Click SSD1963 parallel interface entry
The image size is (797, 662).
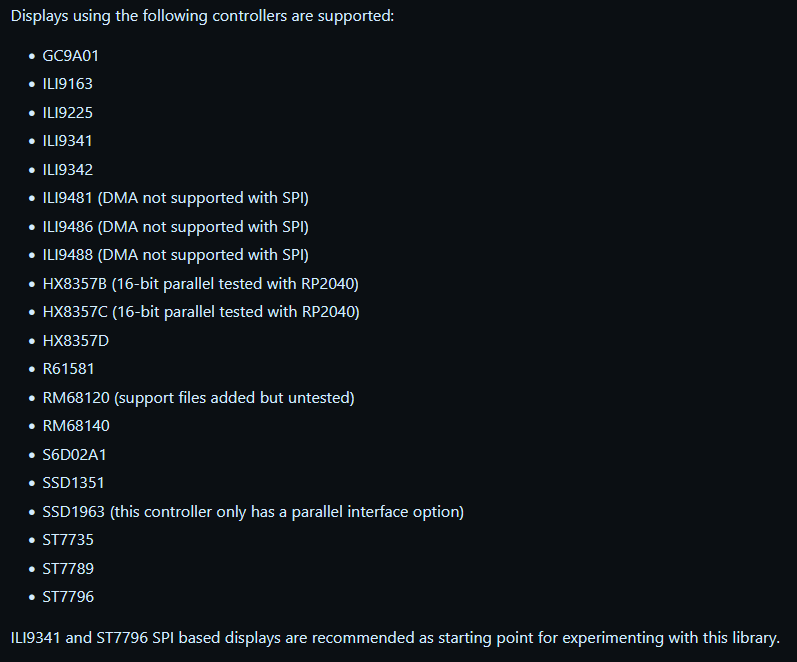point(253,511)
